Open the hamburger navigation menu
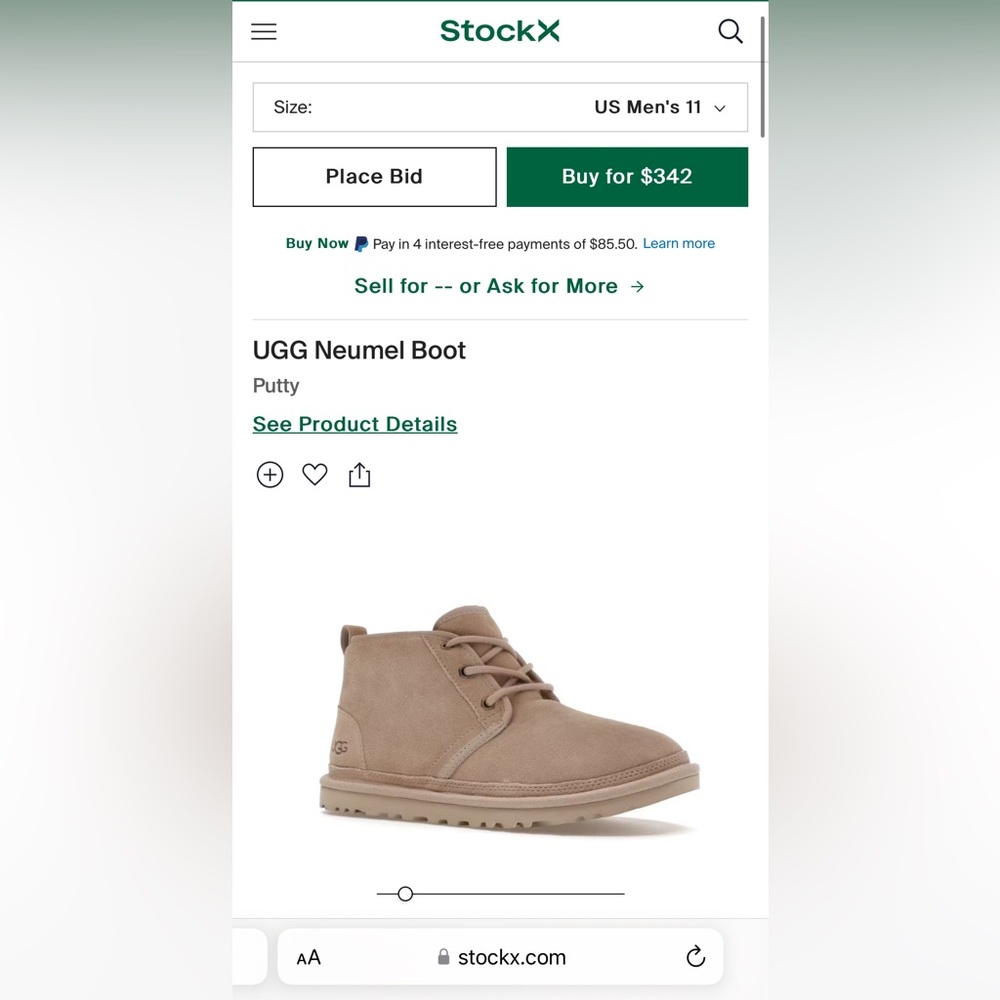Image resolution: width=1000 pixels, height=1000 pixels. (264, 32)
